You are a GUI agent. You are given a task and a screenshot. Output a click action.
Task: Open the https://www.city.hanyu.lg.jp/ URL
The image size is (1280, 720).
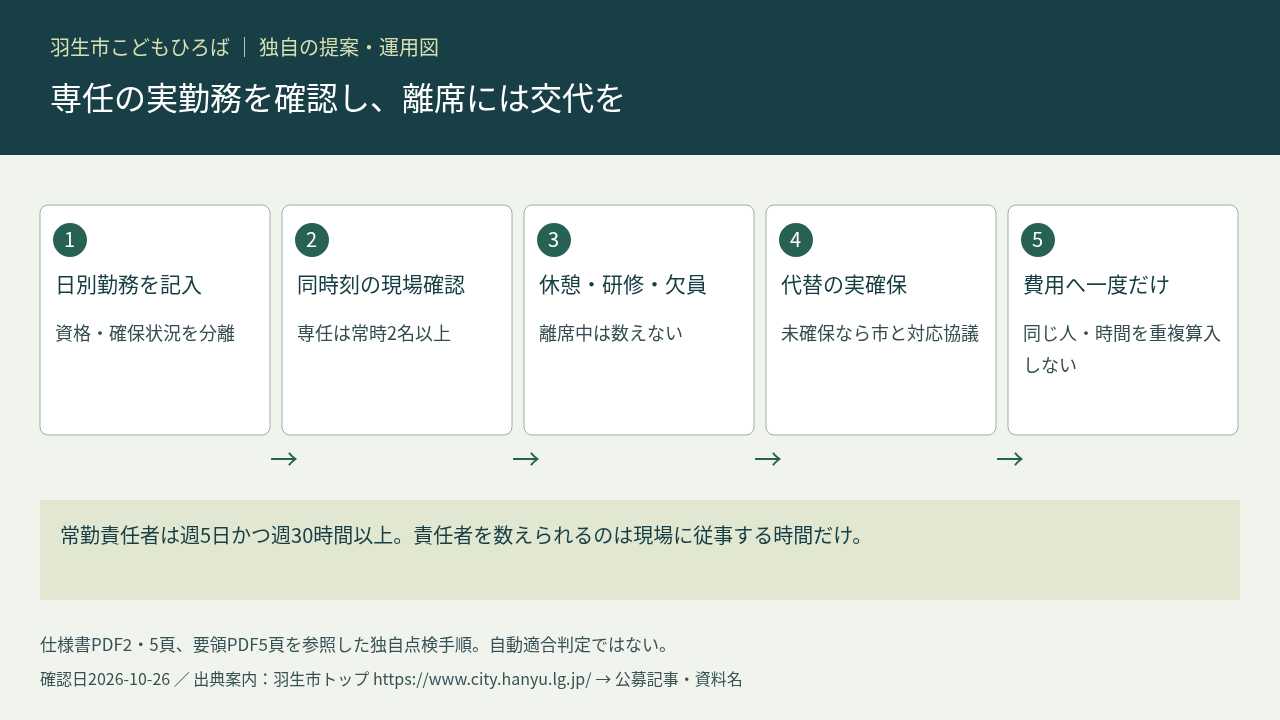click(x=482, y=679)
